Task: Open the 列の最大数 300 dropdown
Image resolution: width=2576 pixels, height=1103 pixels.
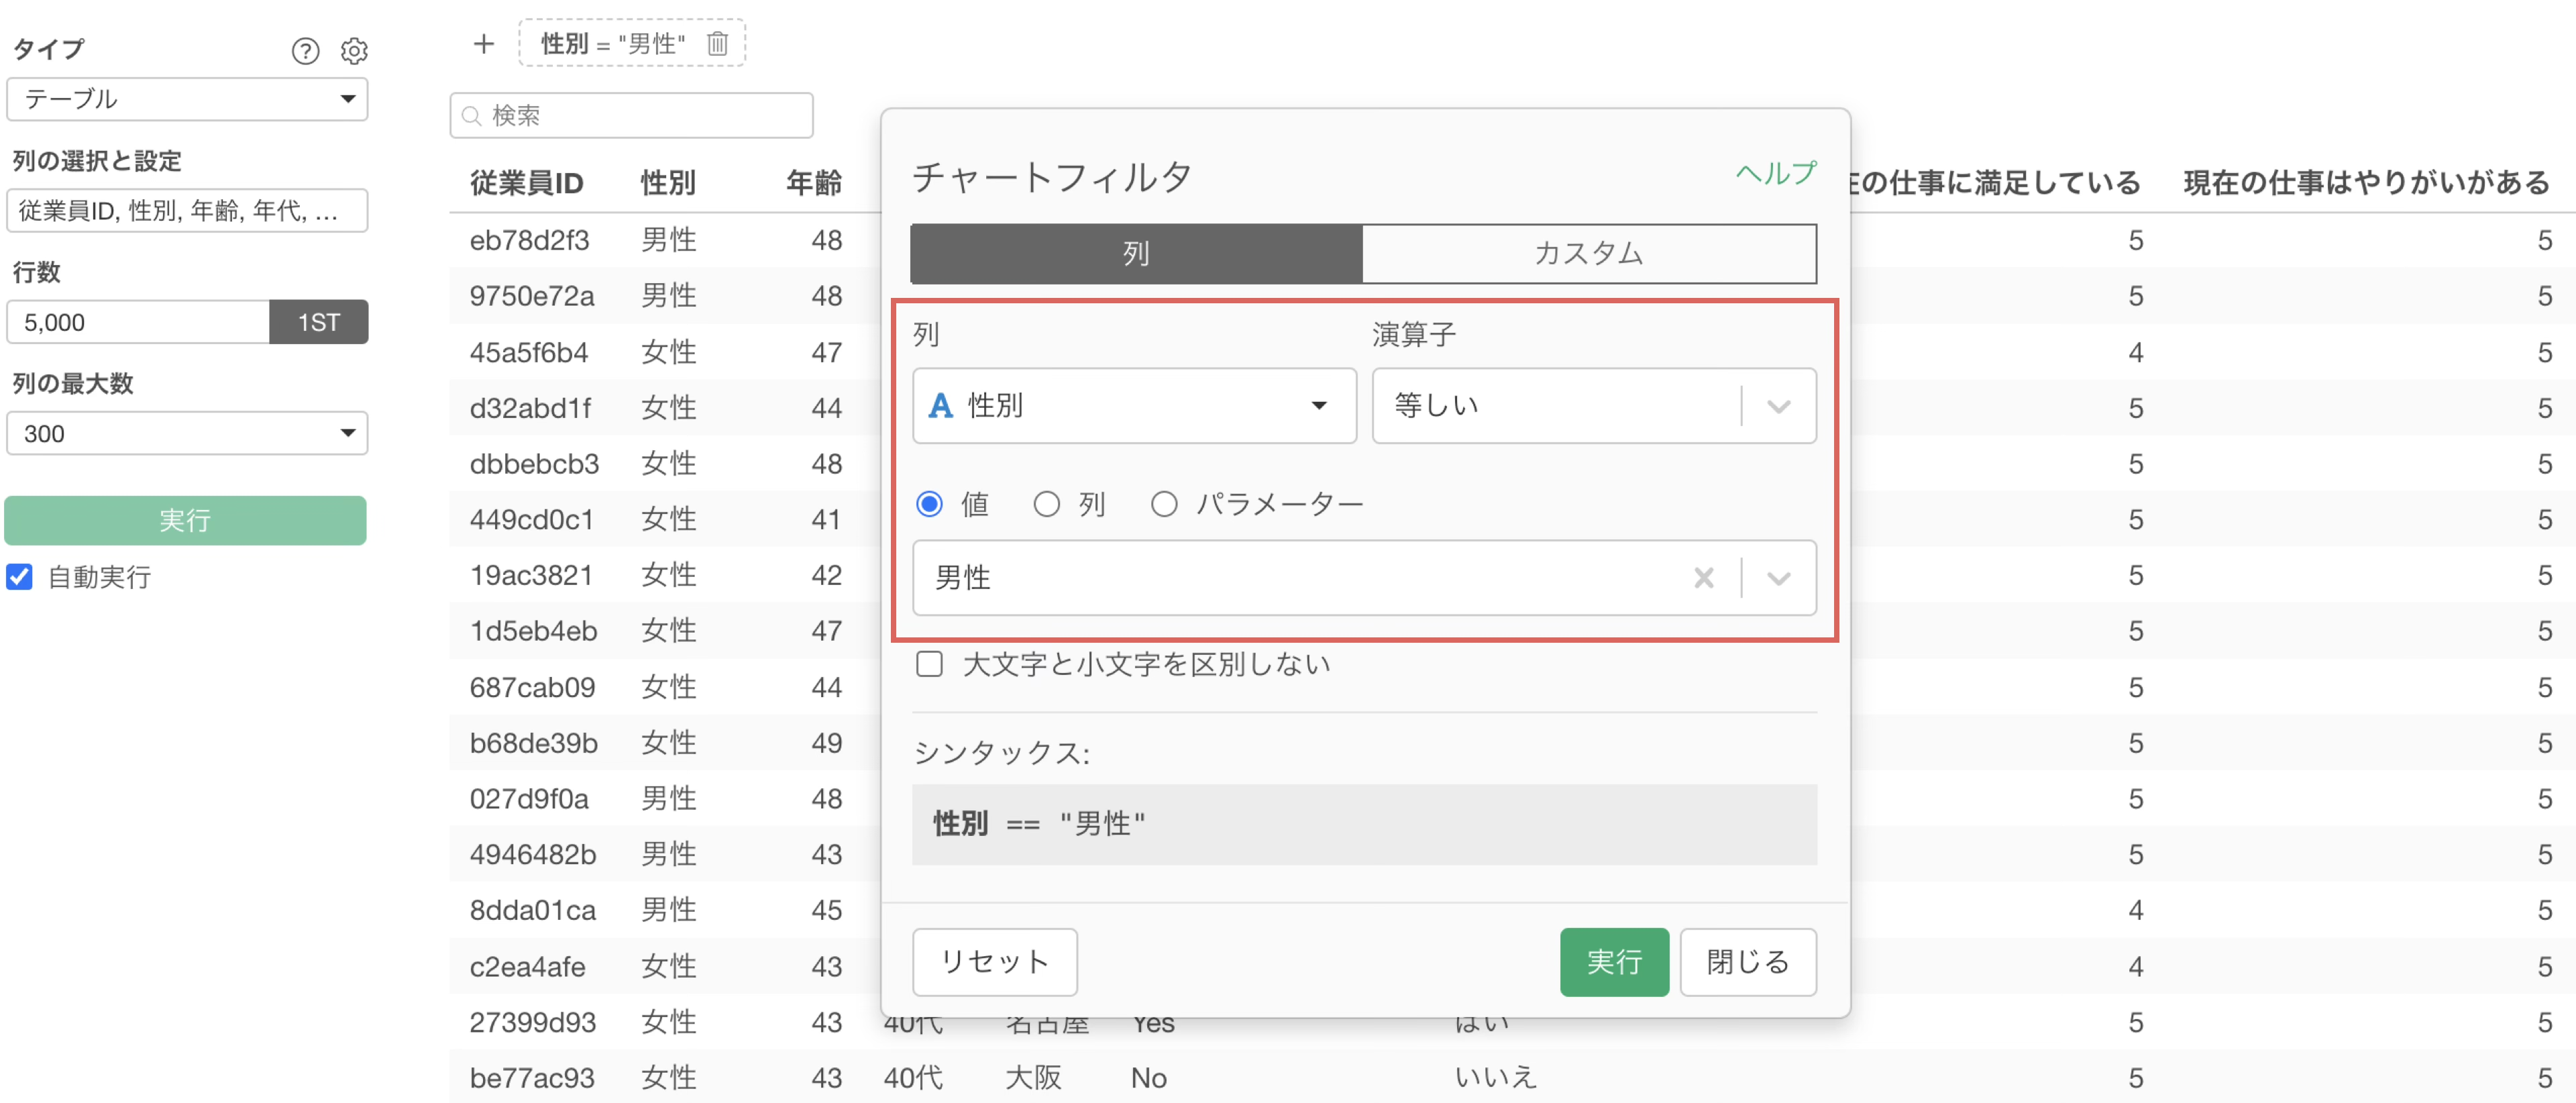Action: click(187, 433)
